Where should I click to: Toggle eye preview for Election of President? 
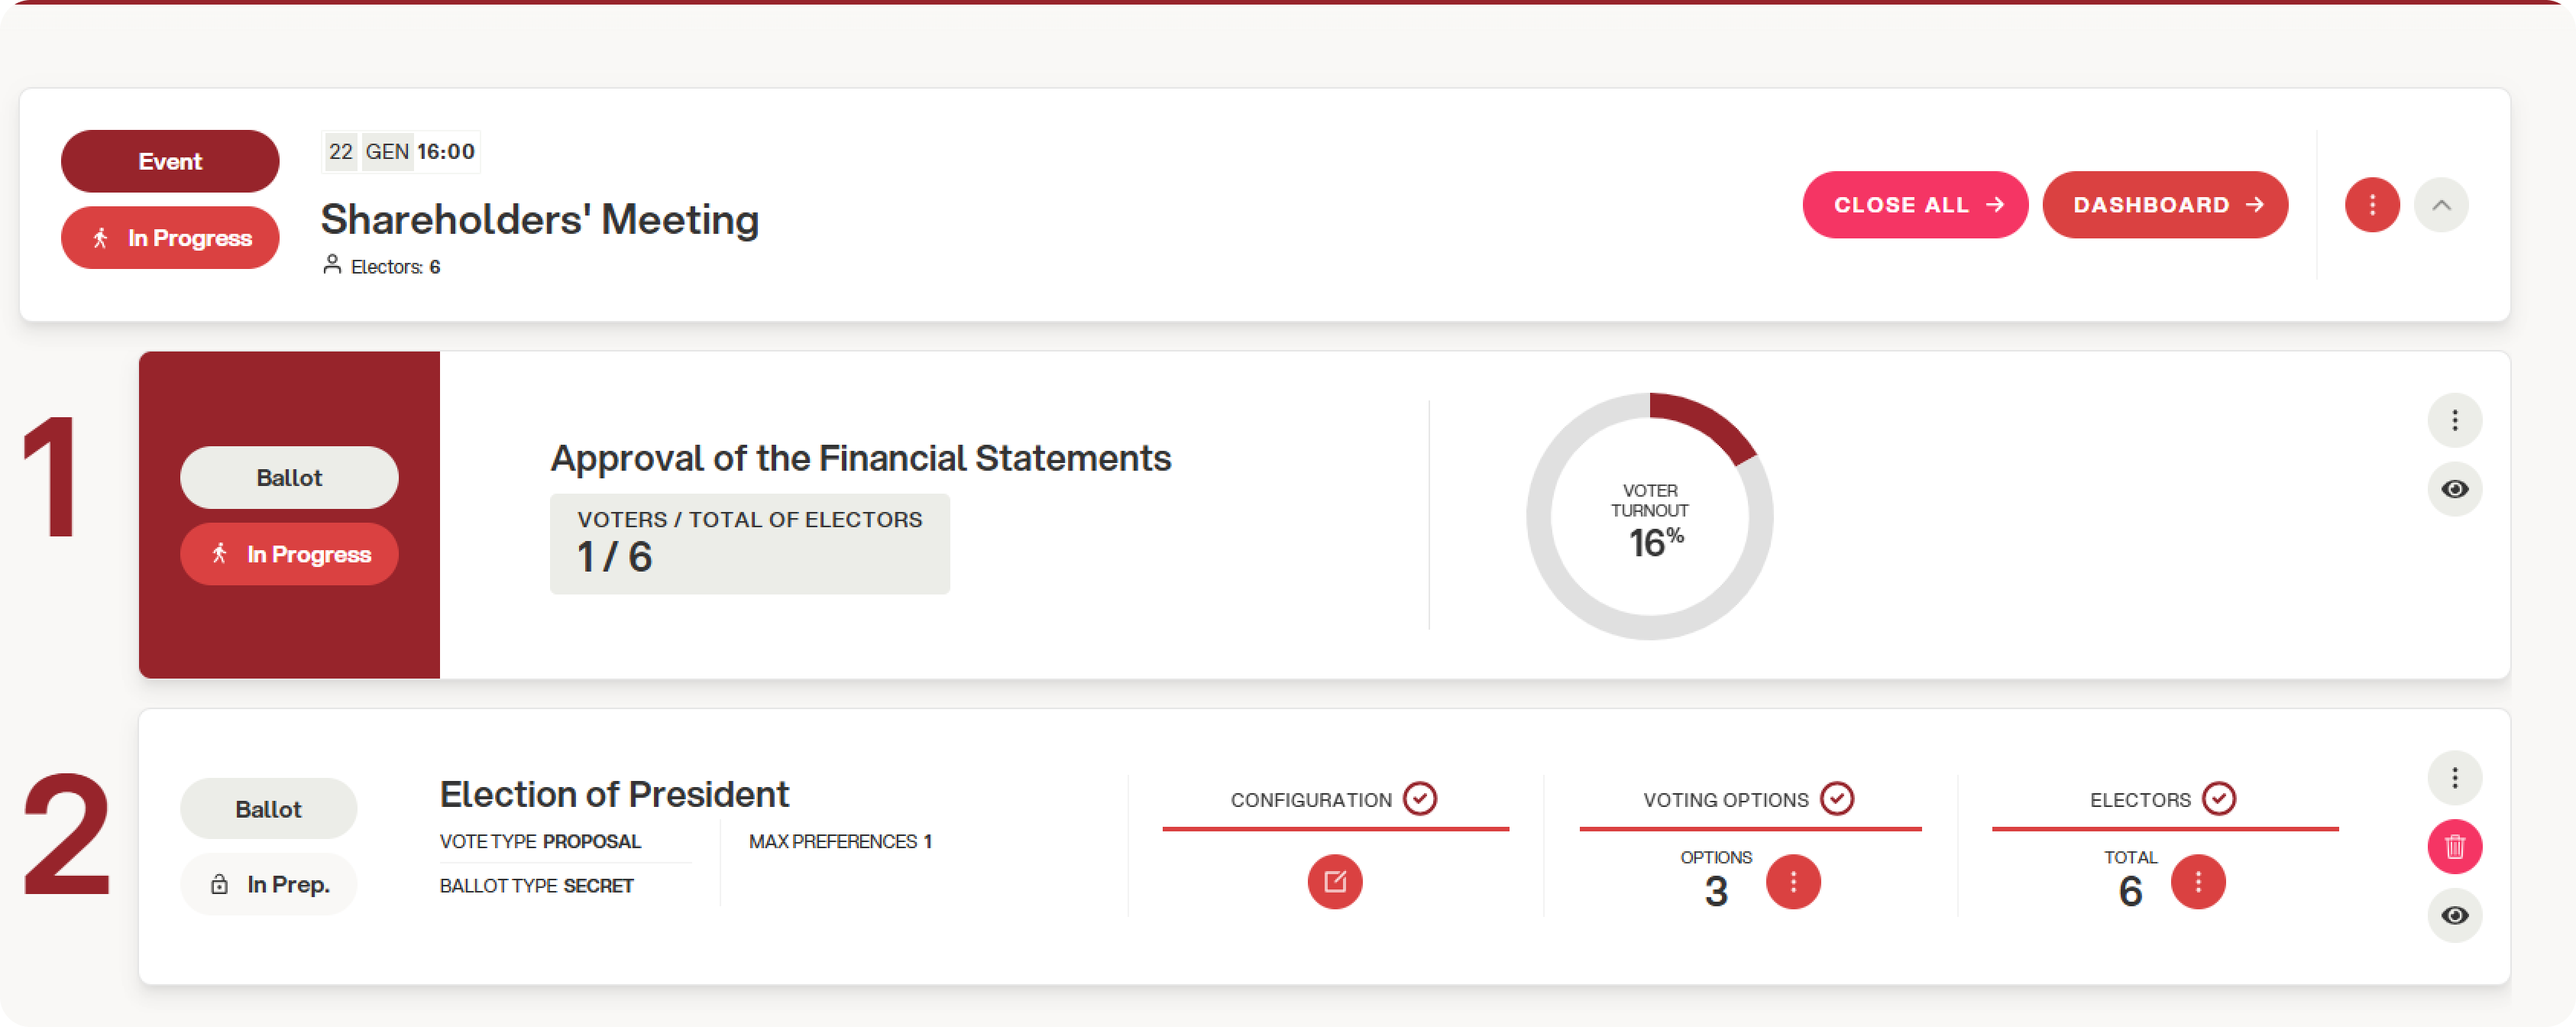click(x=2454, y=915)
